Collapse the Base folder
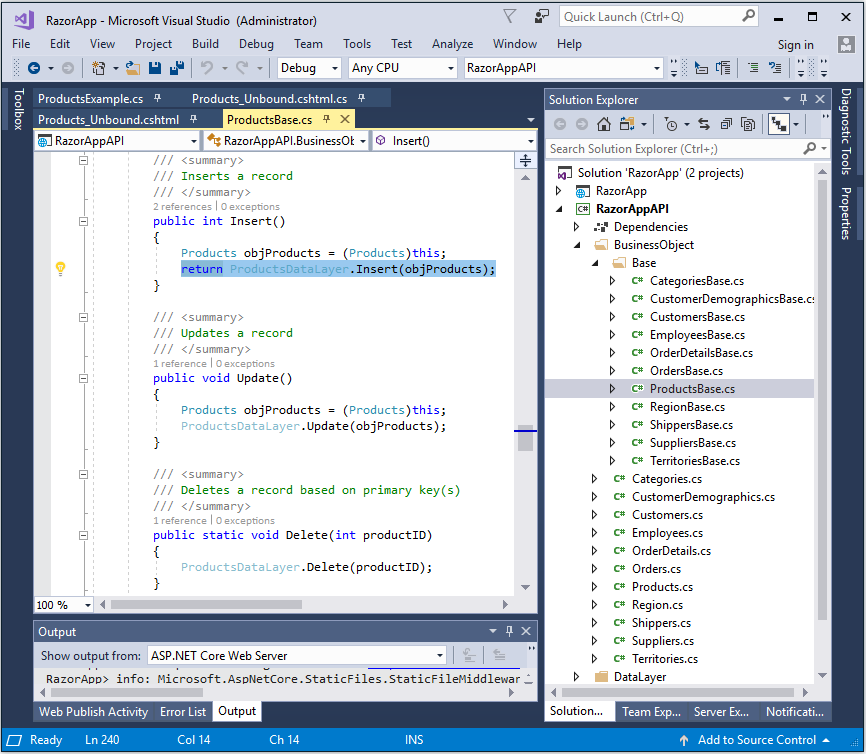The height and width of the screenshot is (754, 866). pos(595,263)
